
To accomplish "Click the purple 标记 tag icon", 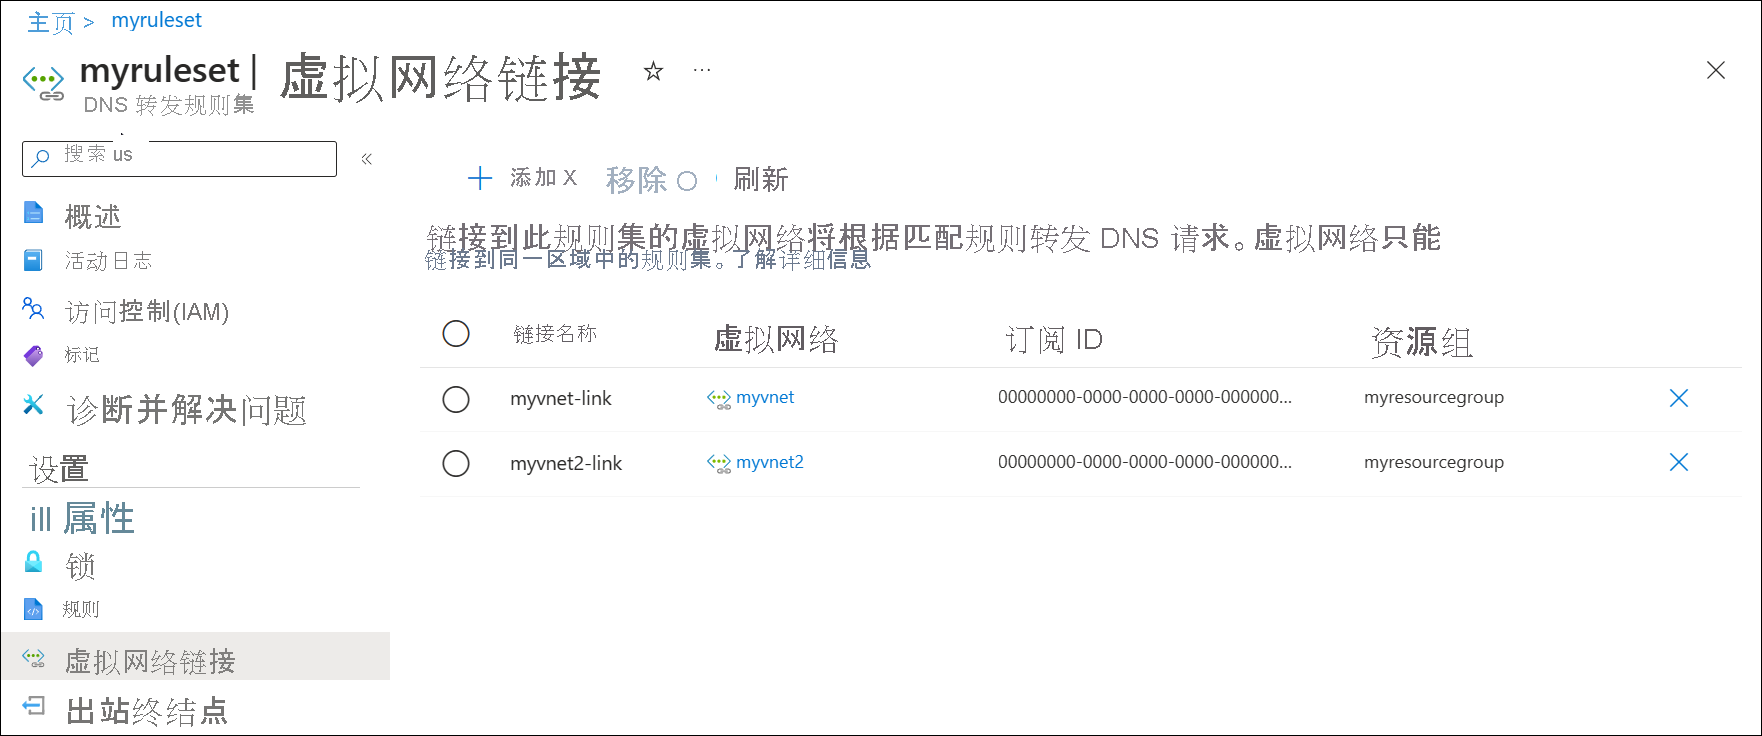I will click(33, 355).
